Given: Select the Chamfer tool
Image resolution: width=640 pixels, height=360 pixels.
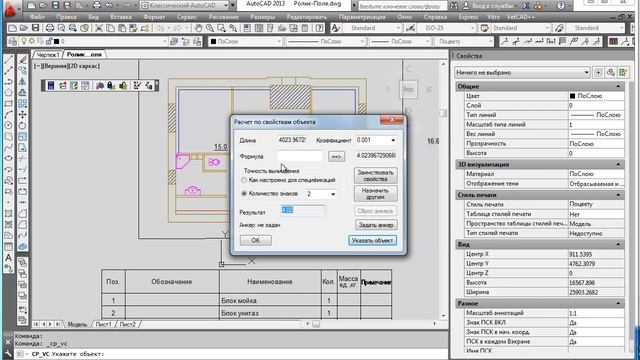Looking at the screenshot, I should (x=22, y=213).
